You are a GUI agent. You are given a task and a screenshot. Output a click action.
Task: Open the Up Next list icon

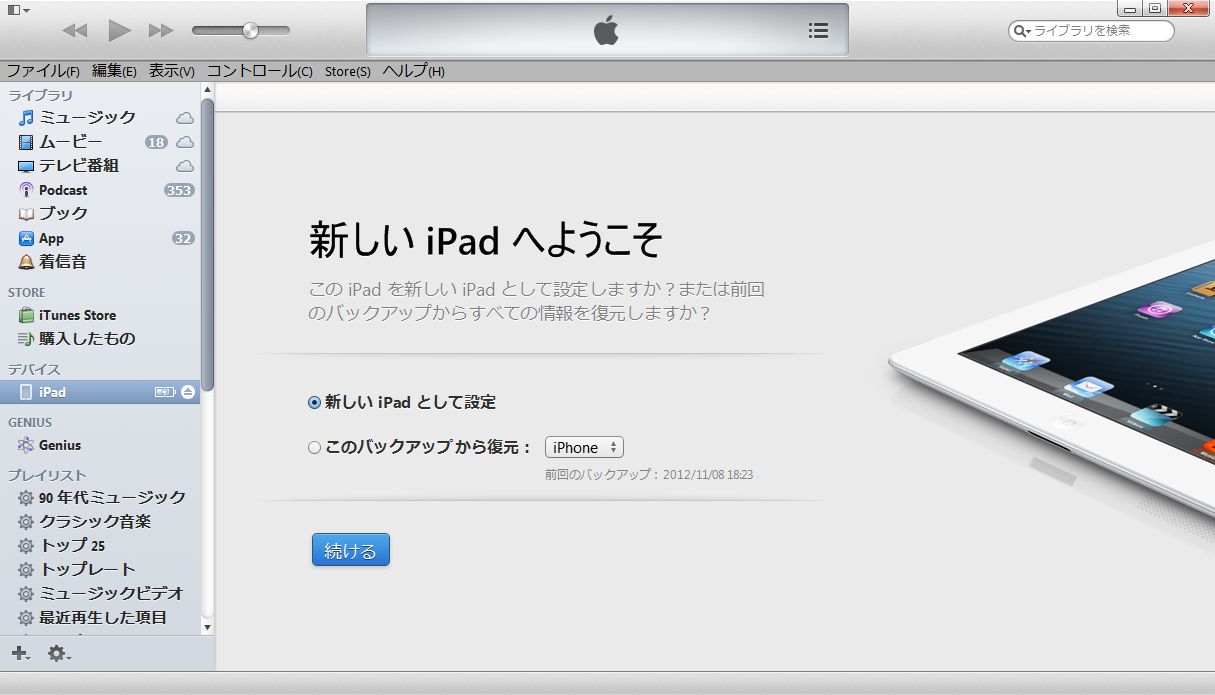(x=818, y=30)
